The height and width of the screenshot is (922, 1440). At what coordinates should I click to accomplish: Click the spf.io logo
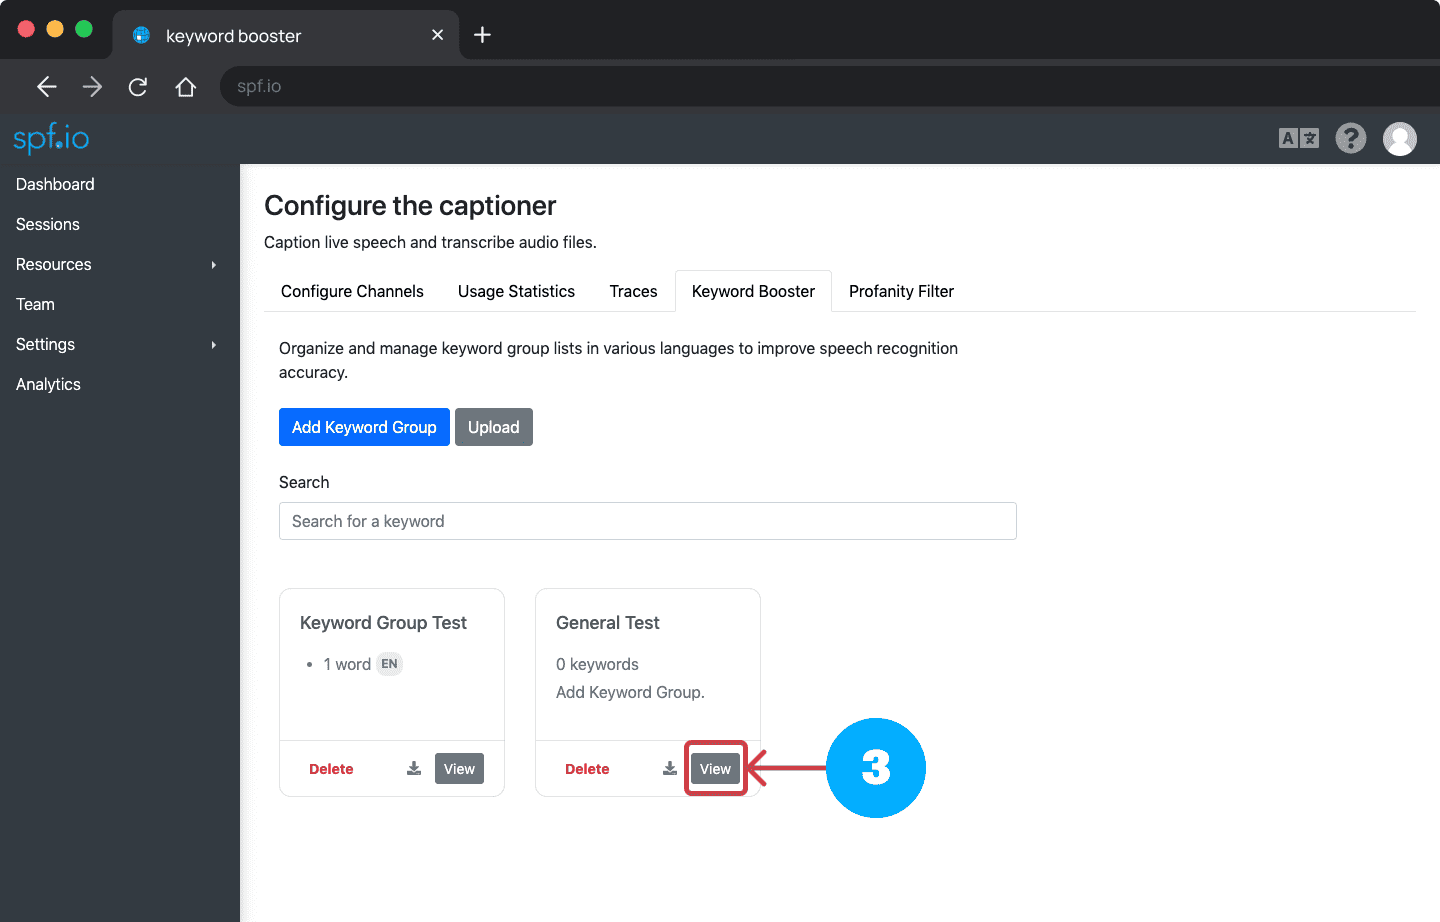coord(51,137)
